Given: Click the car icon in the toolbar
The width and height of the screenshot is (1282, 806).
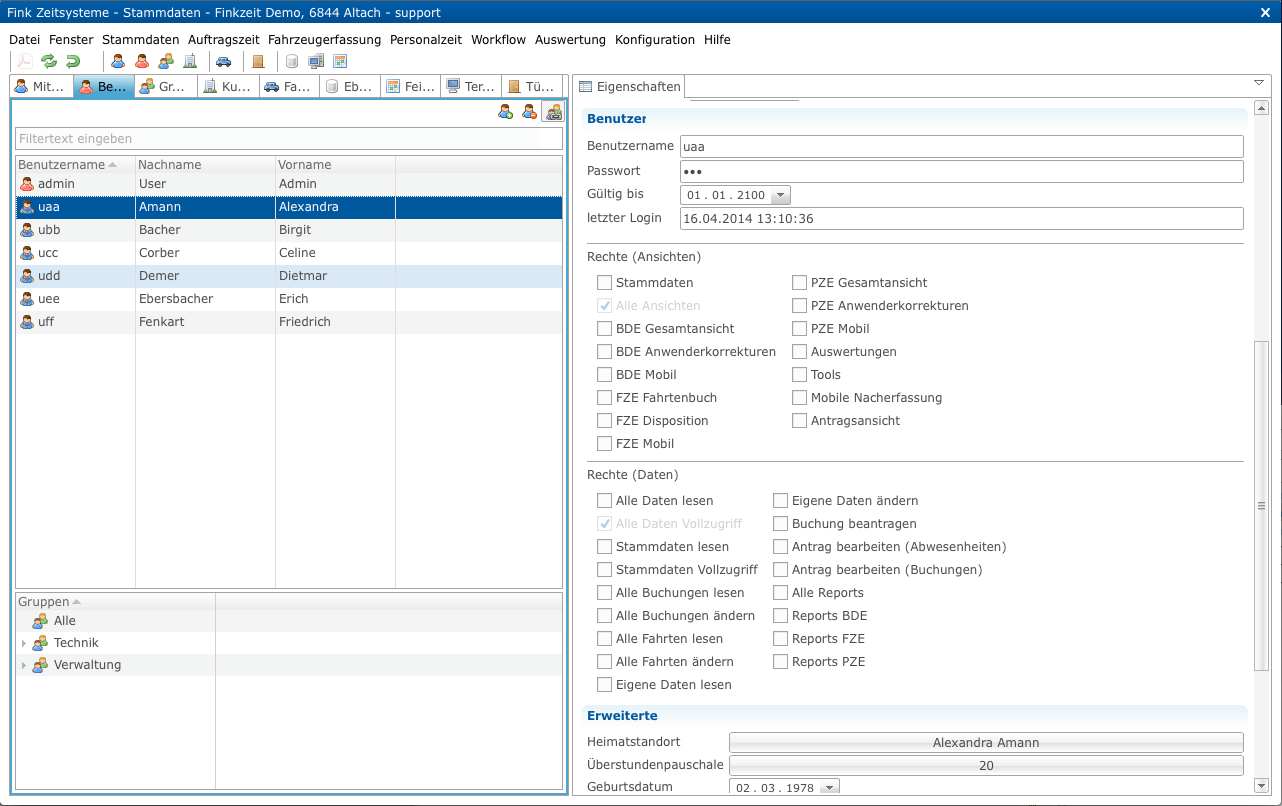Looking at the screenshot, I should (224, 62).
